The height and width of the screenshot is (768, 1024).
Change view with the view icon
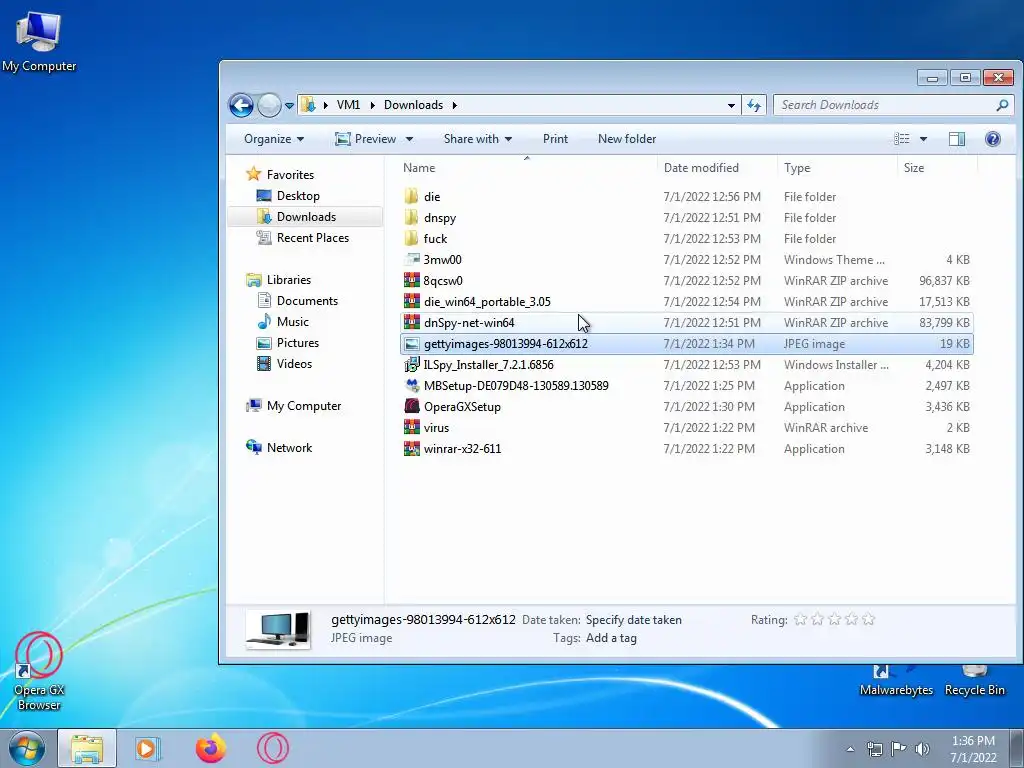(x=902, y=139)
